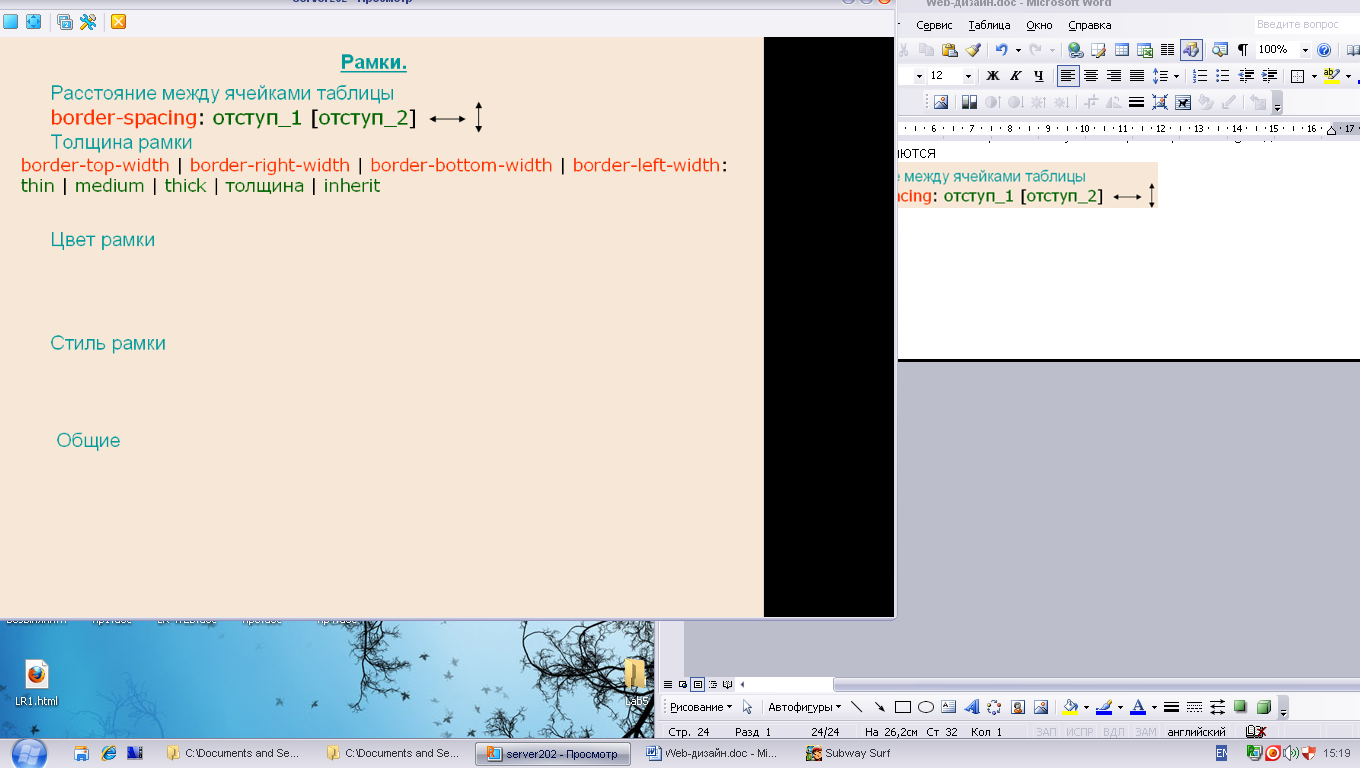Open Text Wrapping dog icon

click(1183, 102)
